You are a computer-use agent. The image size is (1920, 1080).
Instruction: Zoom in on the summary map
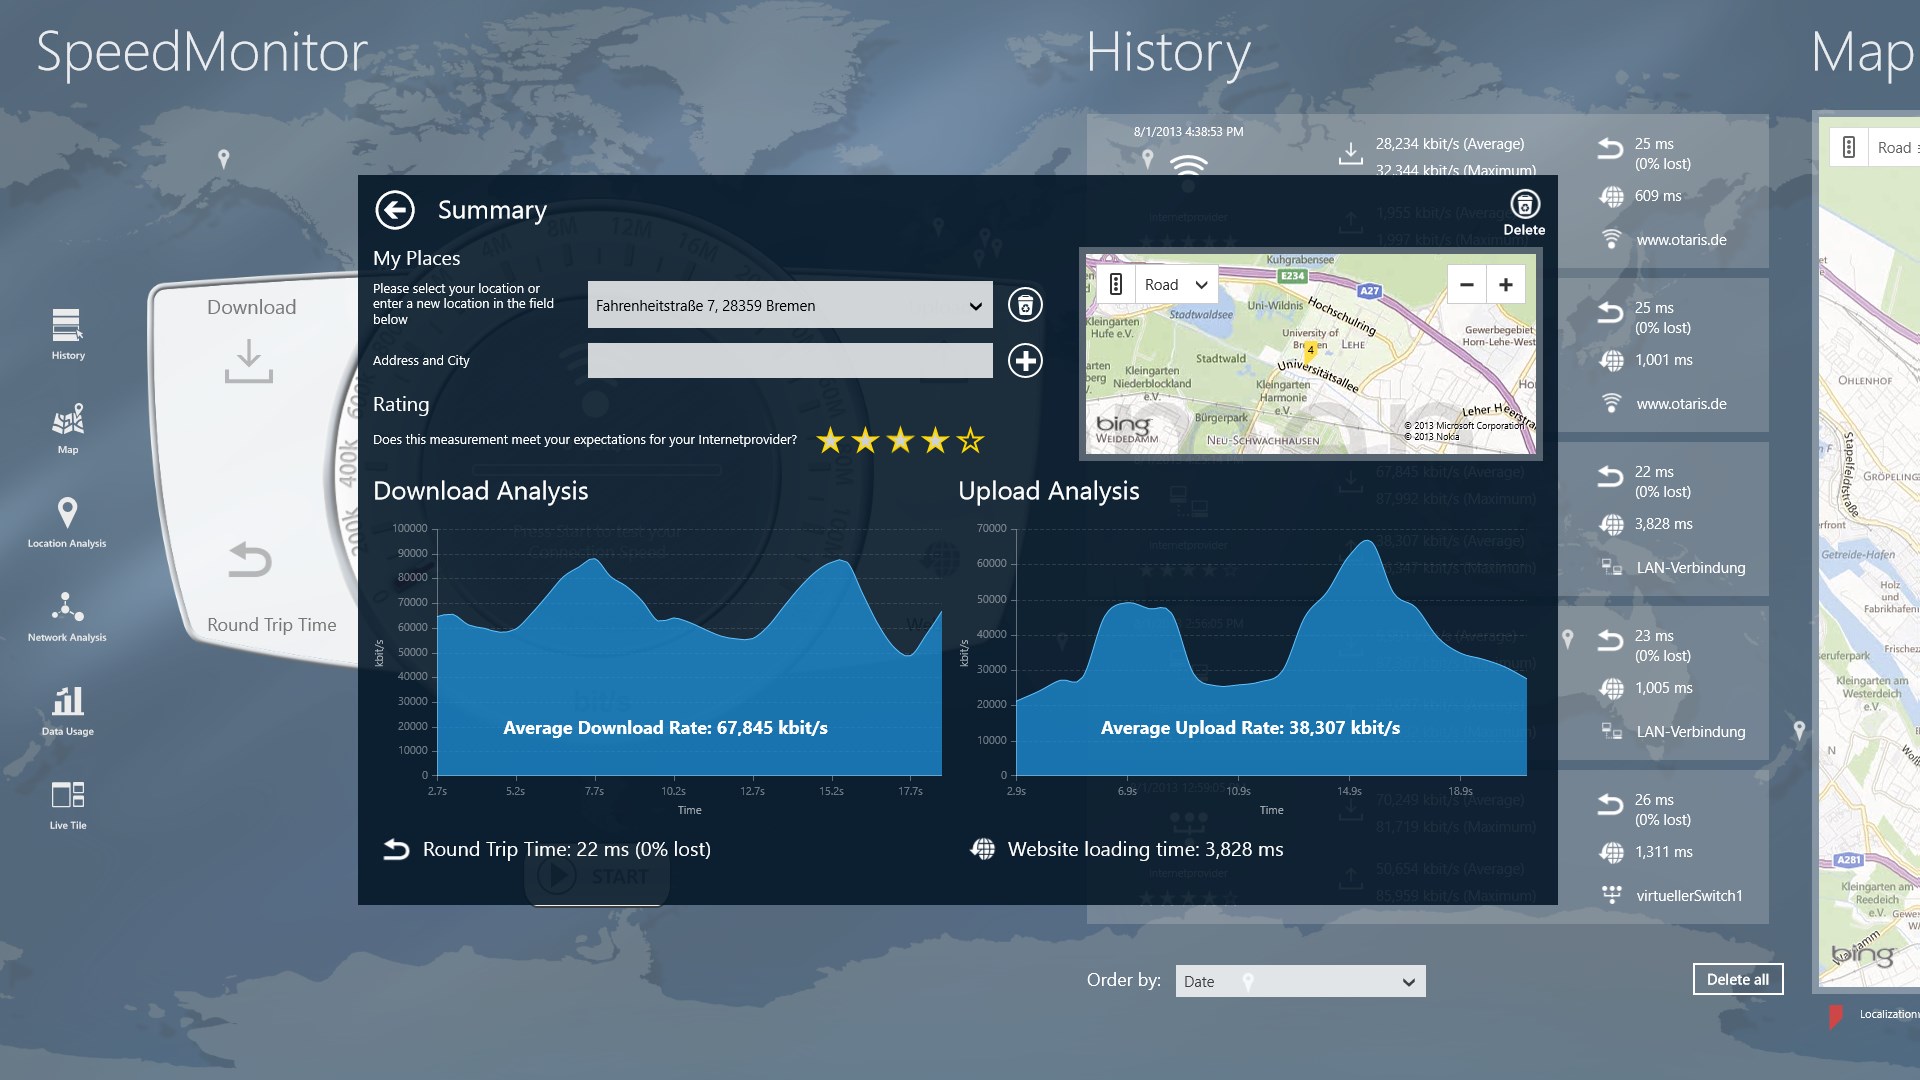coord(1505,285)
